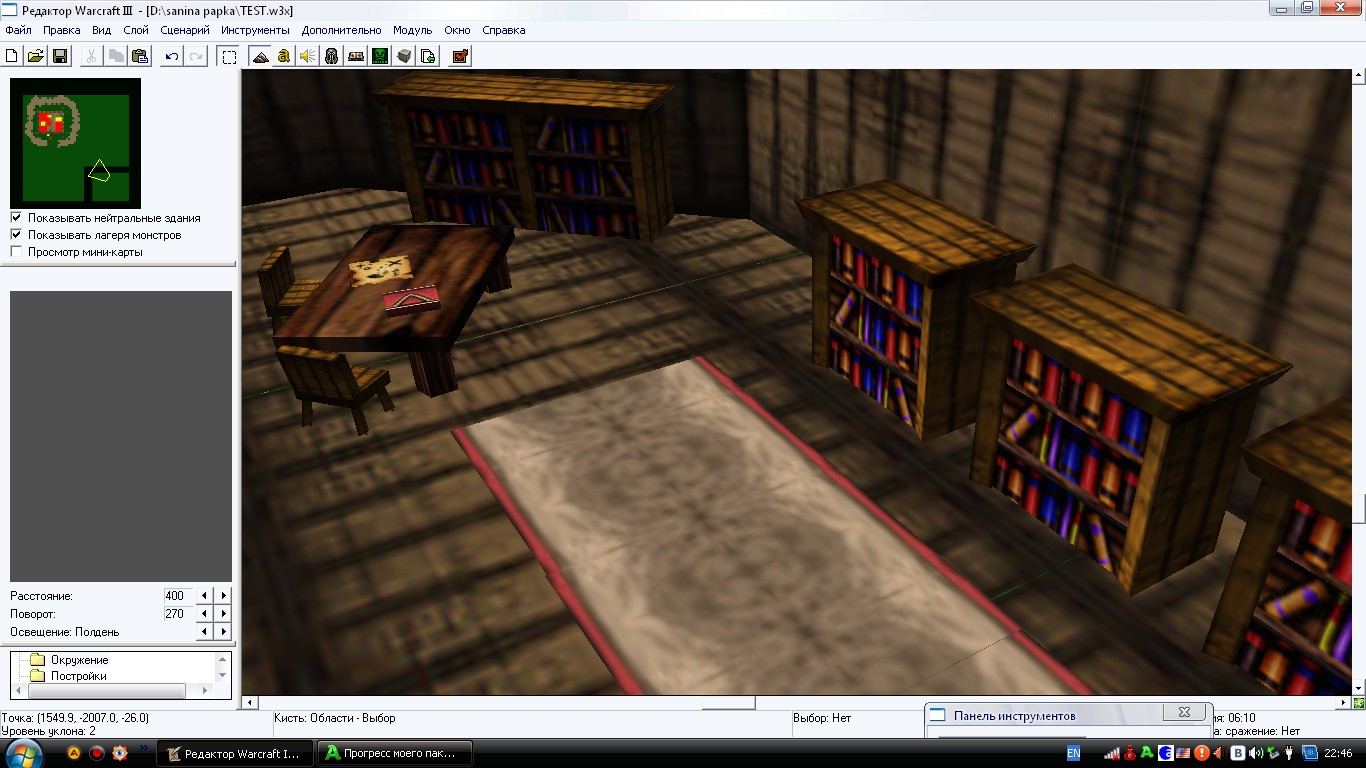
Task: Open a map using the folder icon
Action: click(x=36, y=56)
